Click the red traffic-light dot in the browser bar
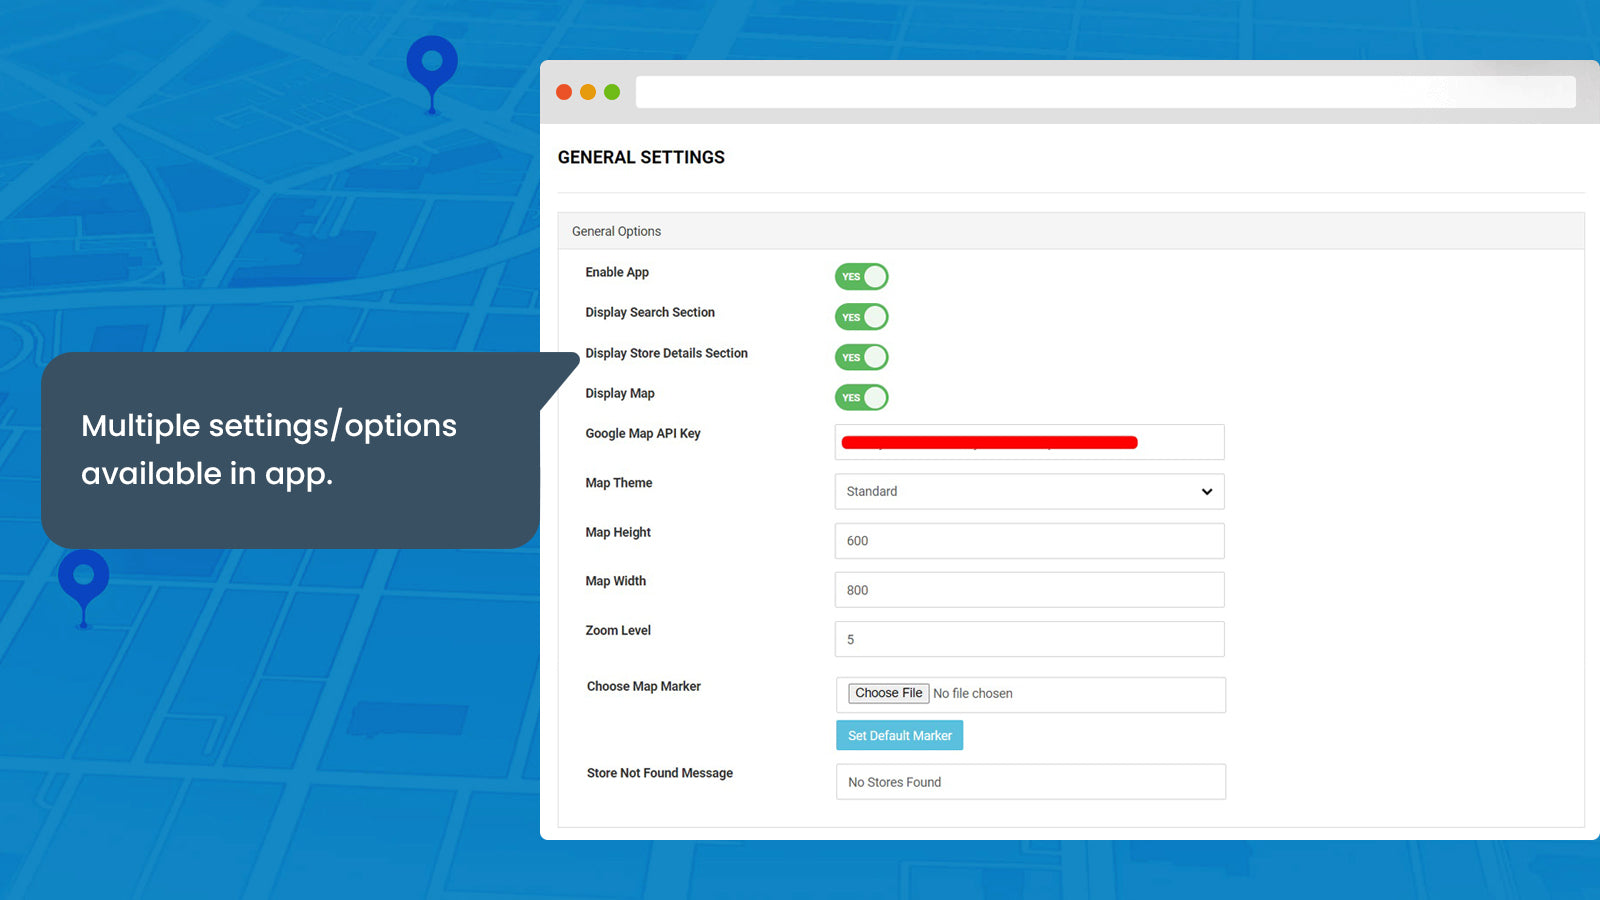Viewport: 1600px width, 900px height. [565, 91]
